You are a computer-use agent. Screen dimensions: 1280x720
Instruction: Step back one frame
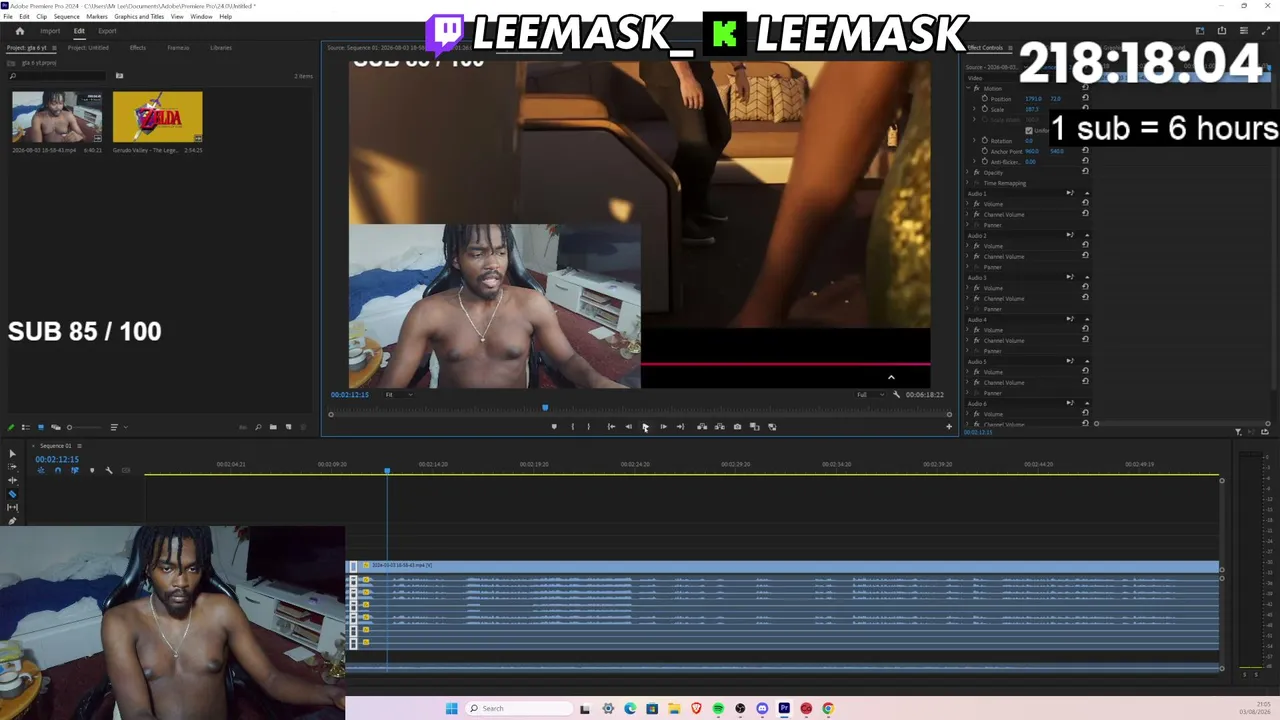[628, 427]
